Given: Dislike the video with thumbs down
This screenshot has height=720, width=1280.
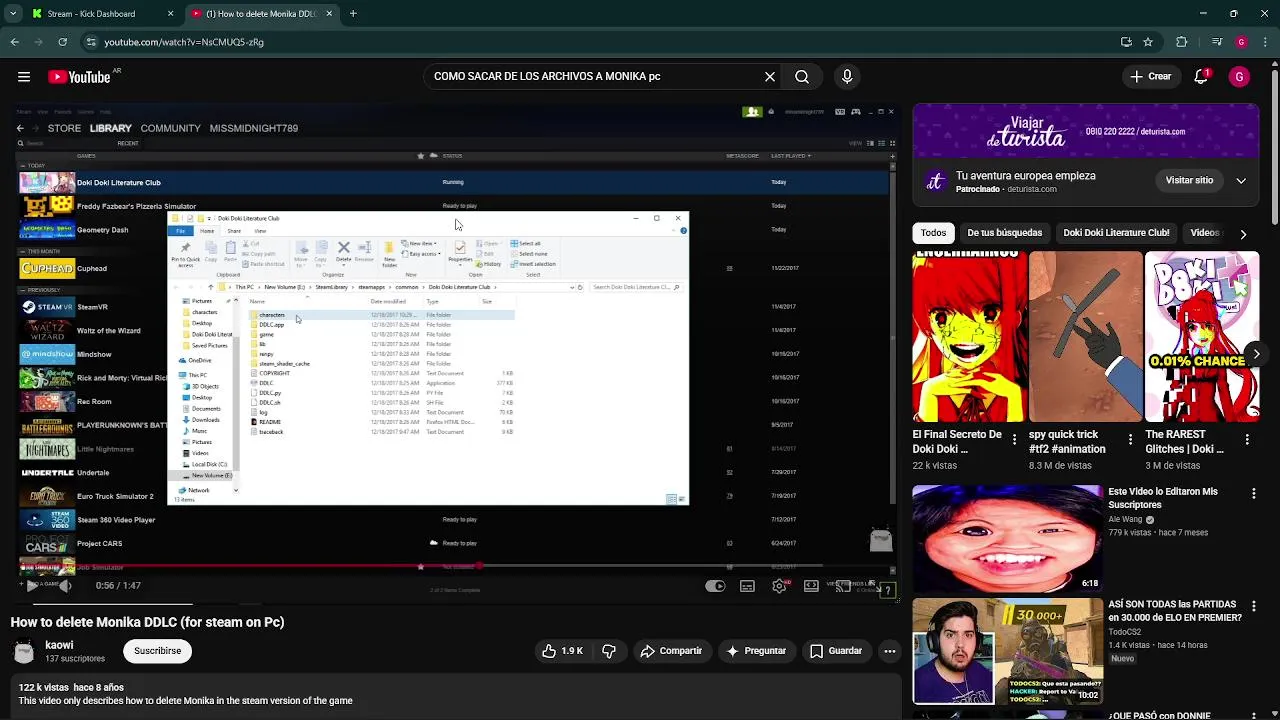Looking at the screenshot, I should click(x=609, y=651).
